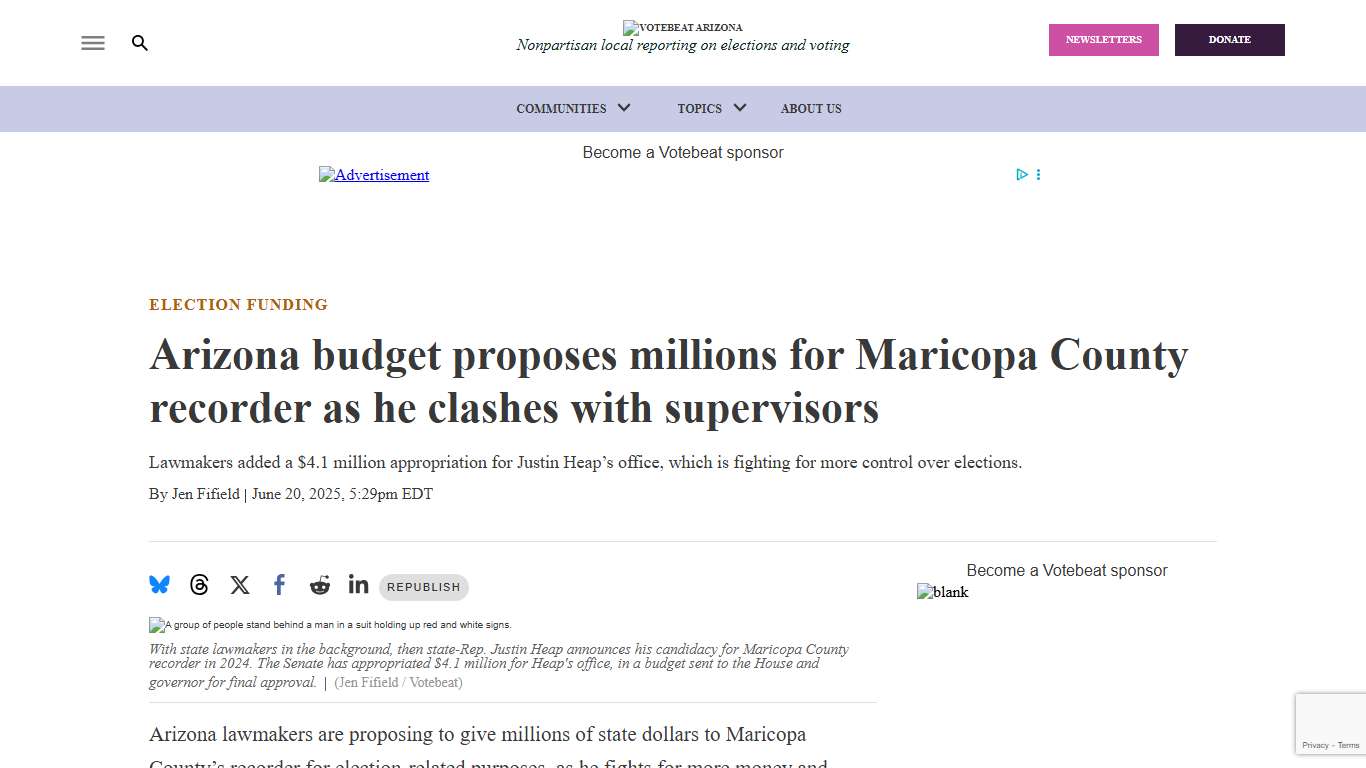Share the article on LinkedIn
Screen dimensions: 1366x768
pos(358,585)
